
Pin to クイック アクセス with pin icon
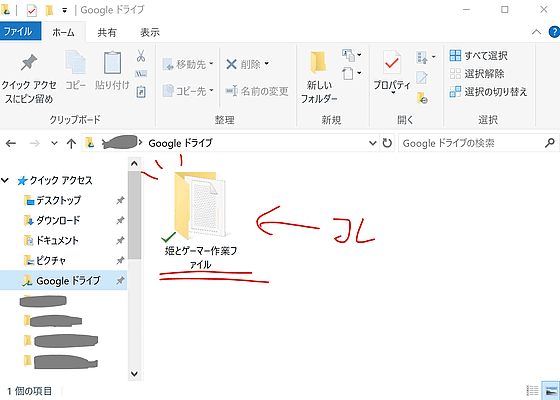pos(29,78)
